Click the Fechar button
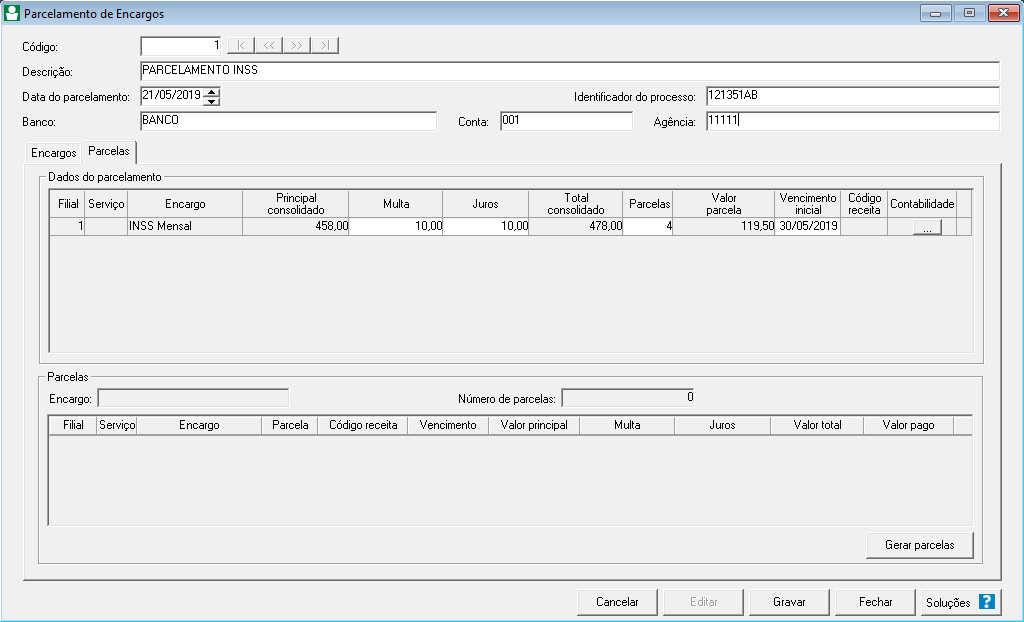 pyautogui.click(x=875, y=602)
